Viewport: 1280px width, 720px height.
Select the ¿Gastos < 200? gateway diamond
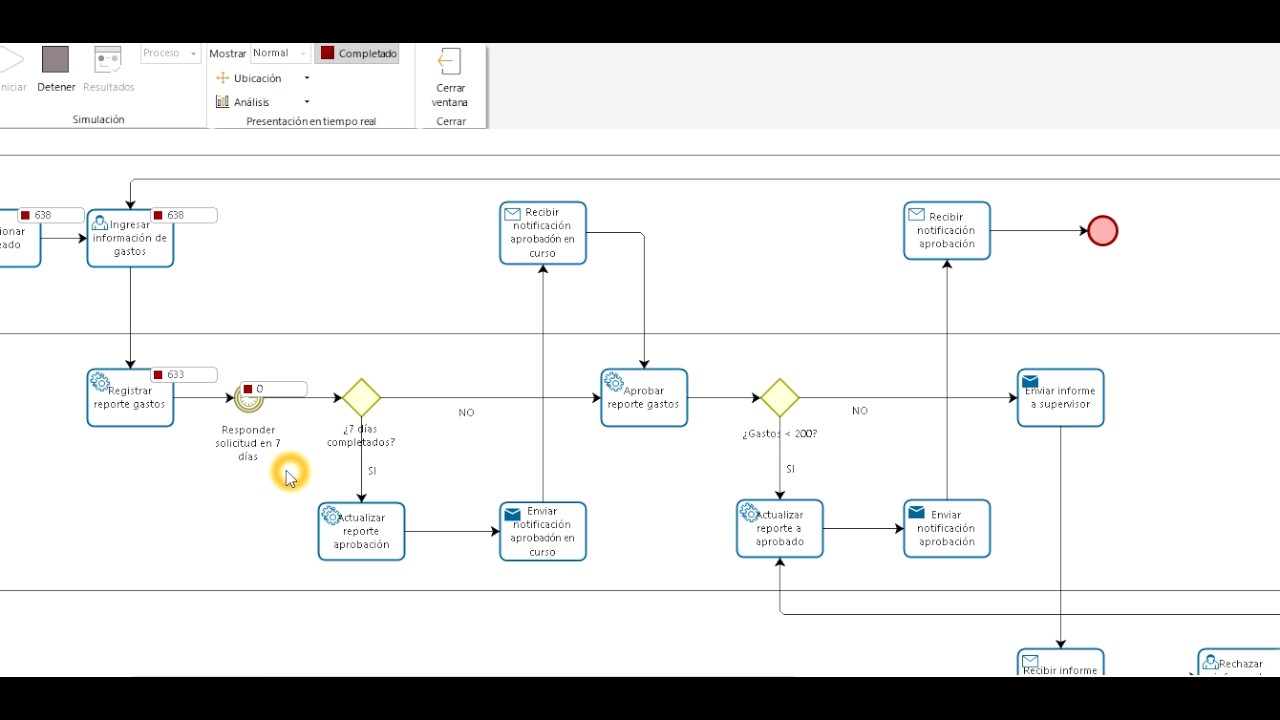click(x=780, y=398)
